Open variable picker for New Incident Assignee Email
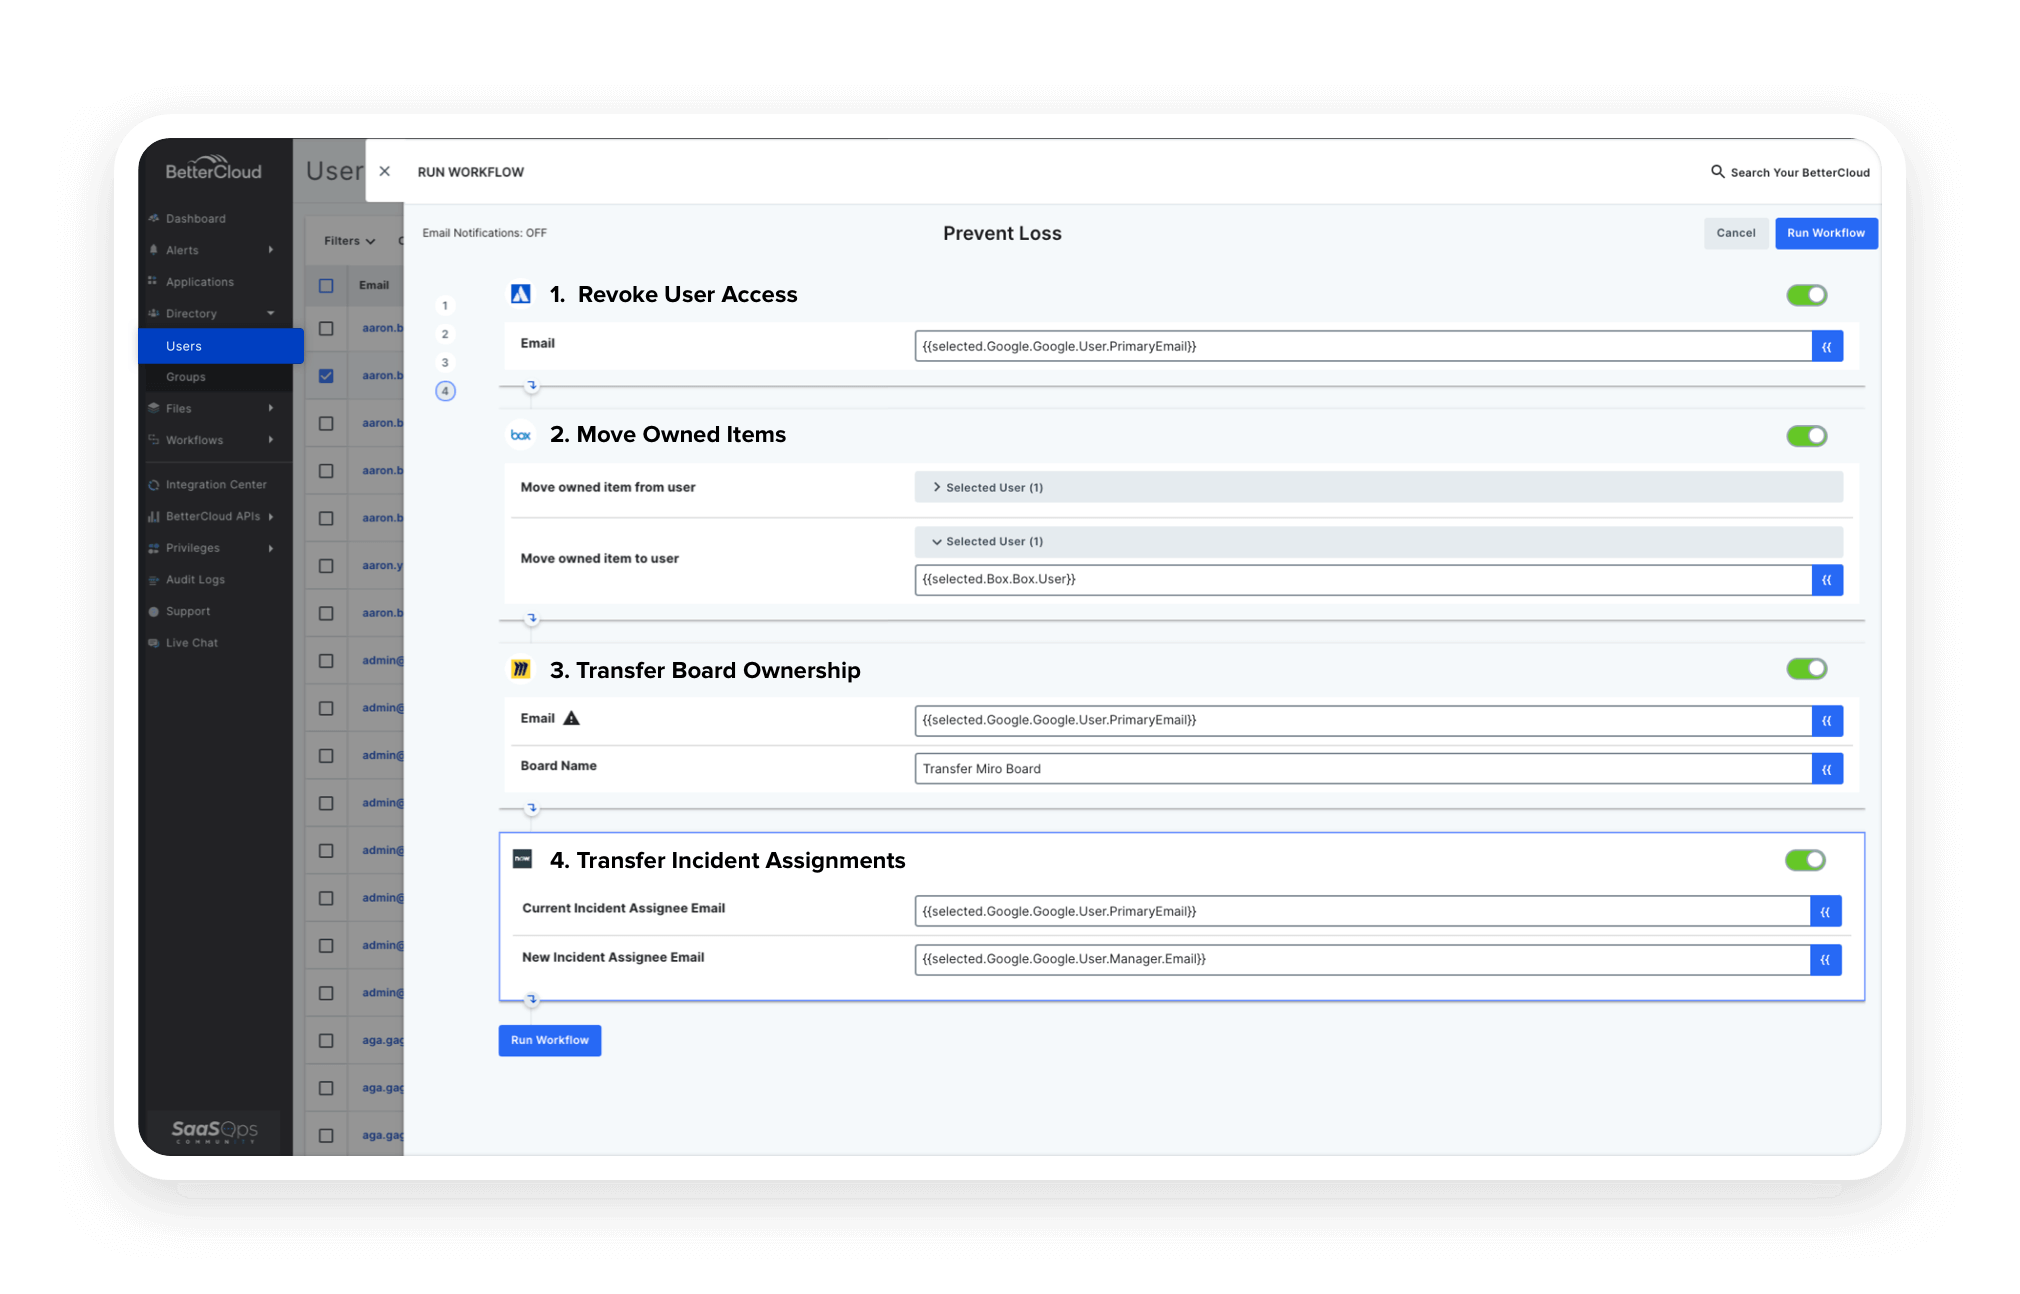The image size is (2020, 1294). click(x=1825, y=960)
